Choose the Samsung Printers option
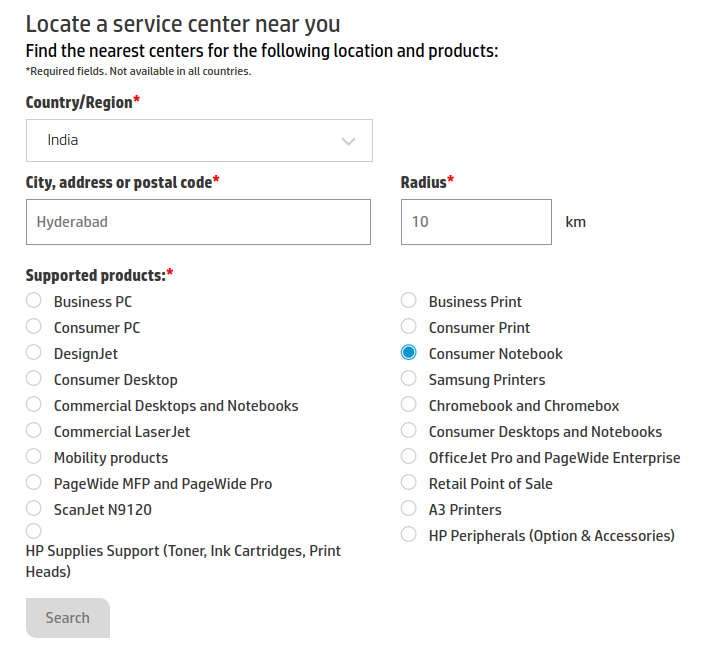 pos(409,379)
